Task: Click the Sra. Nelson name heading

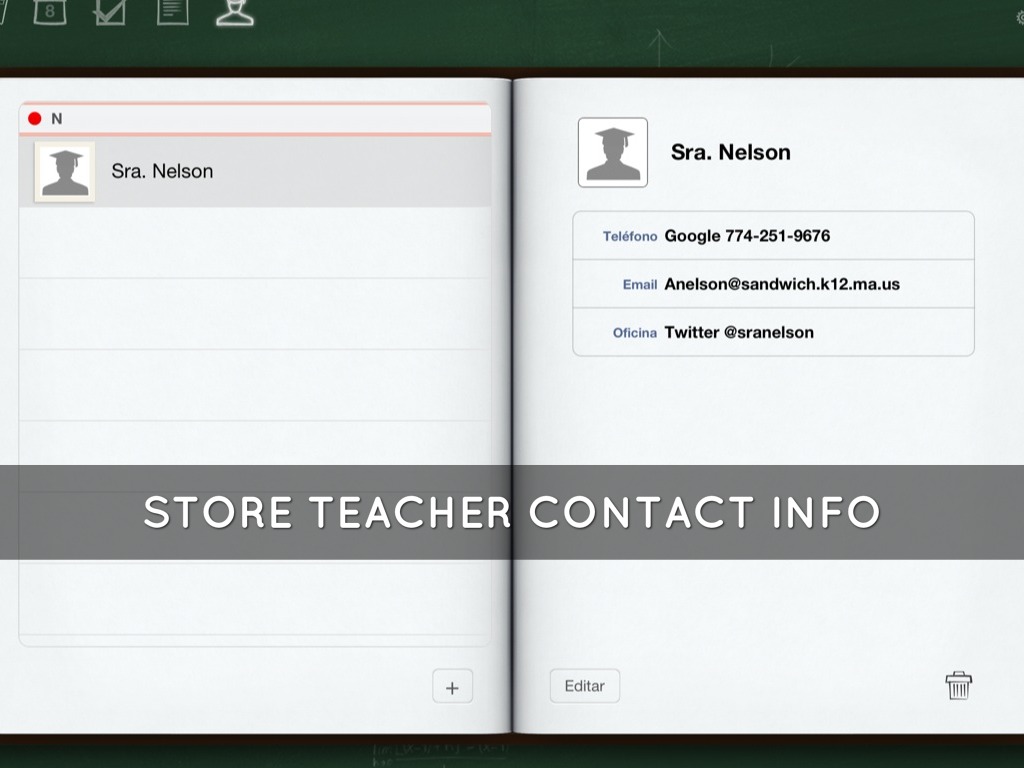Action: pyautogui.click(x=730, y=152)
